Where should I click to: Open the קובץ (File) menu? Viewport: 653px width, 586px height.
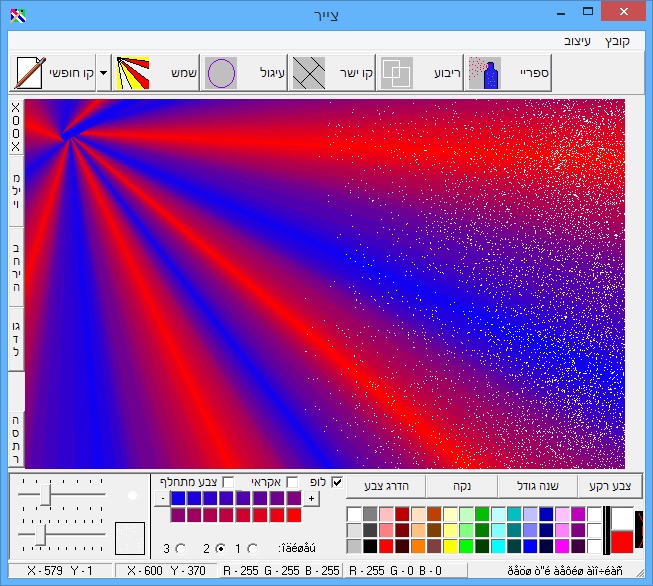point(617,41)
